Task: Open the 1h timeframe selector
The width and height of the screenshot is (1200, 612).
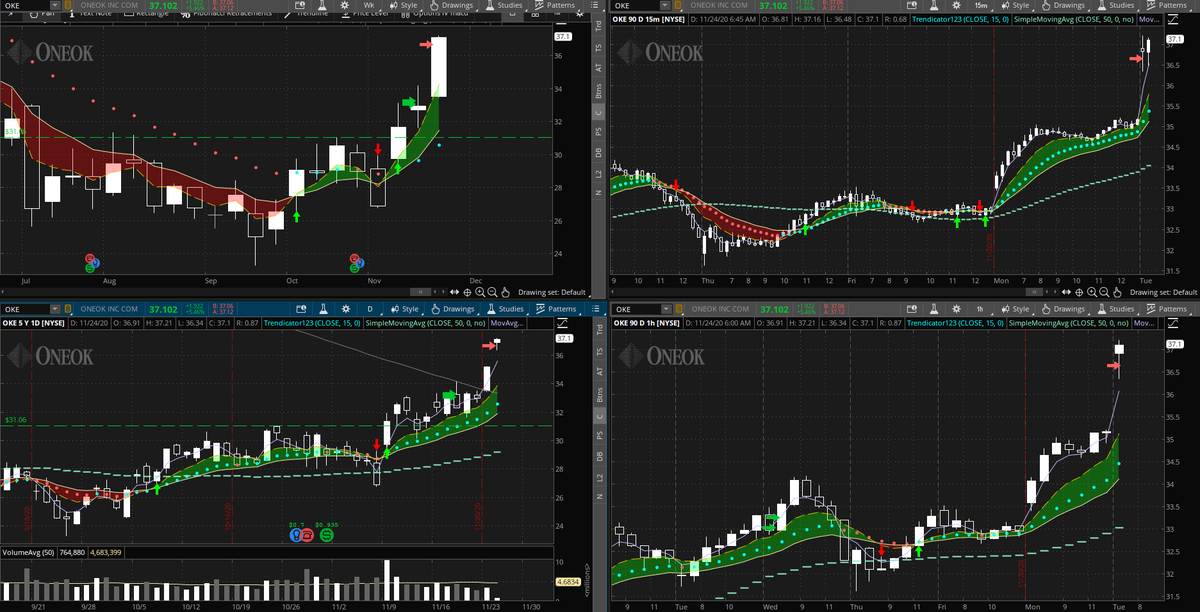Action: point(980,309)
